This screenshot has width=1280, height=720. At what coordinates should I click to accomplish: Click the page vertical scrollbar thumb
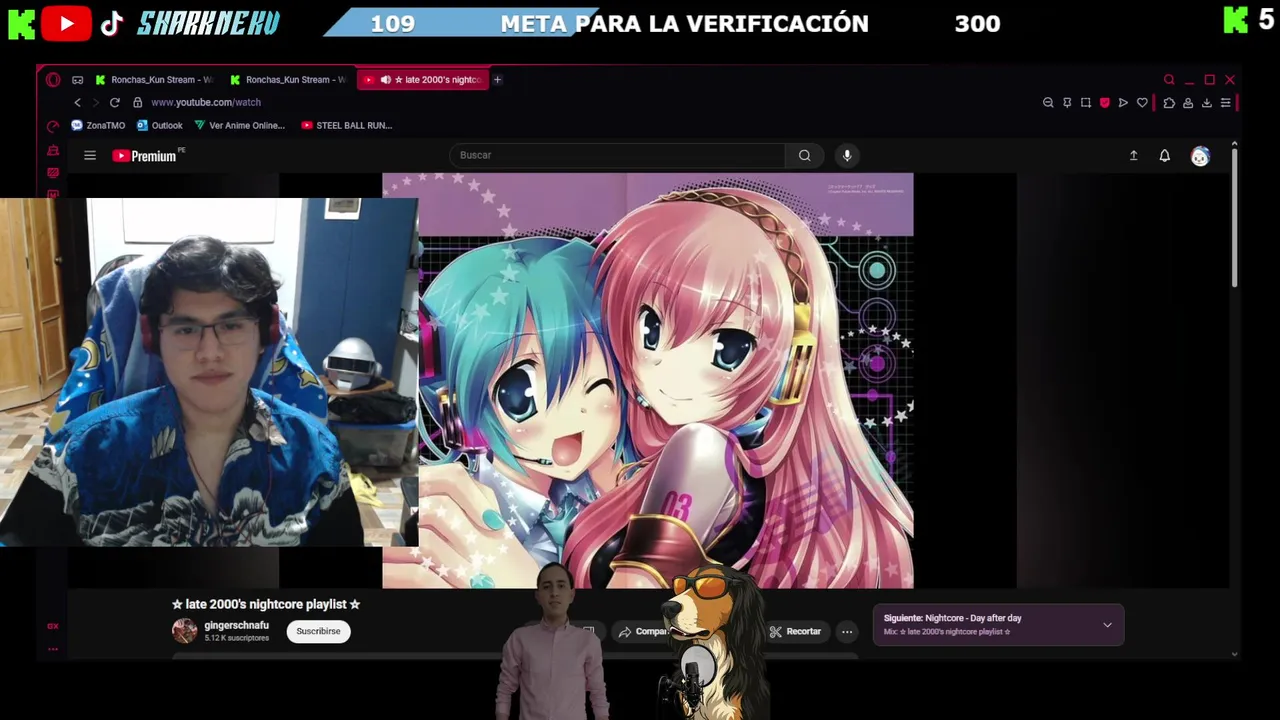coord(1234,216)
